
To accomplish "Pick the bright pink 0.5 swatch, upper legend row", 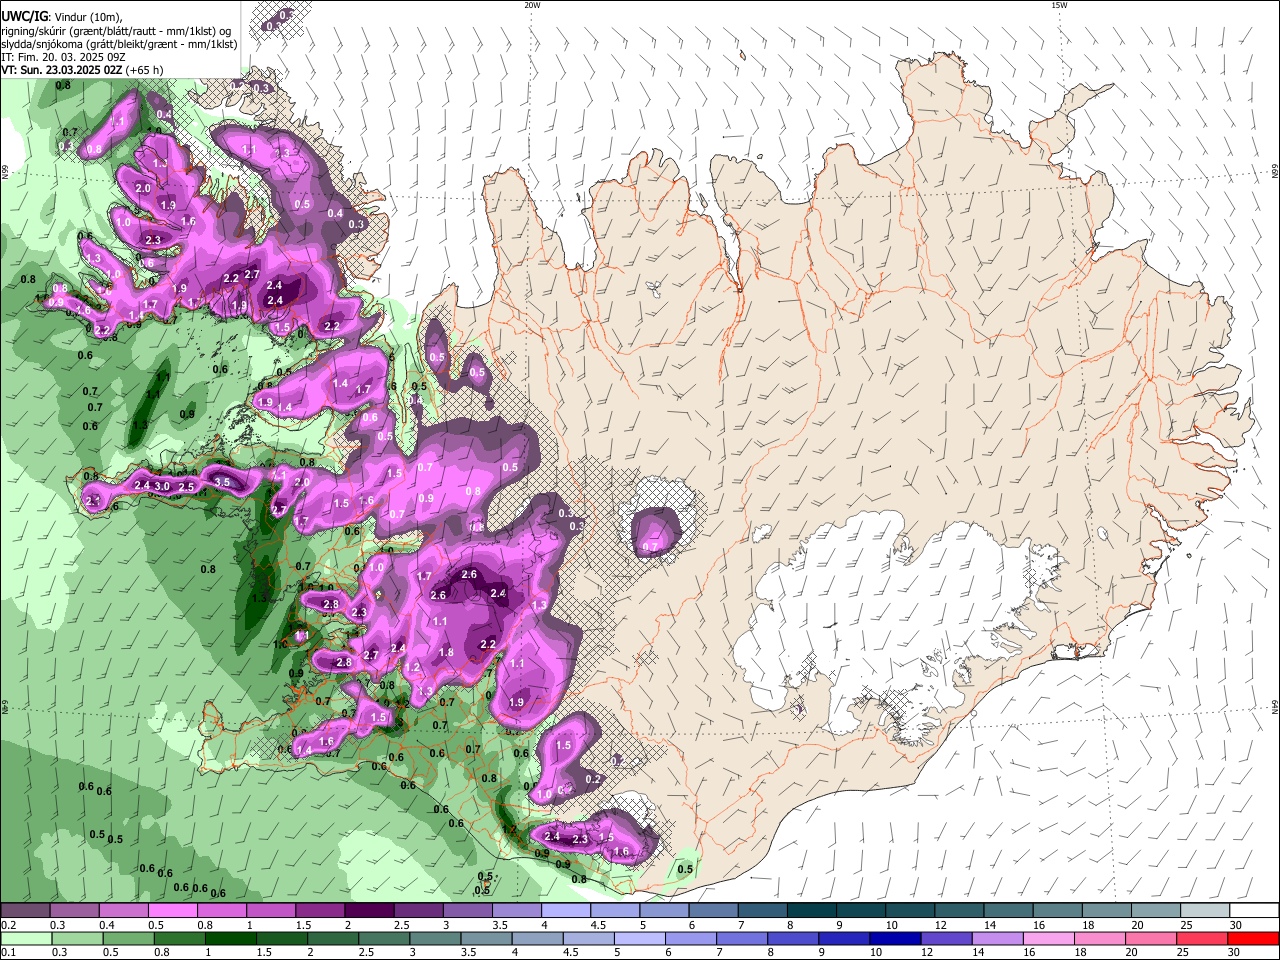I will pyautogui.click(x=172, y=911).
